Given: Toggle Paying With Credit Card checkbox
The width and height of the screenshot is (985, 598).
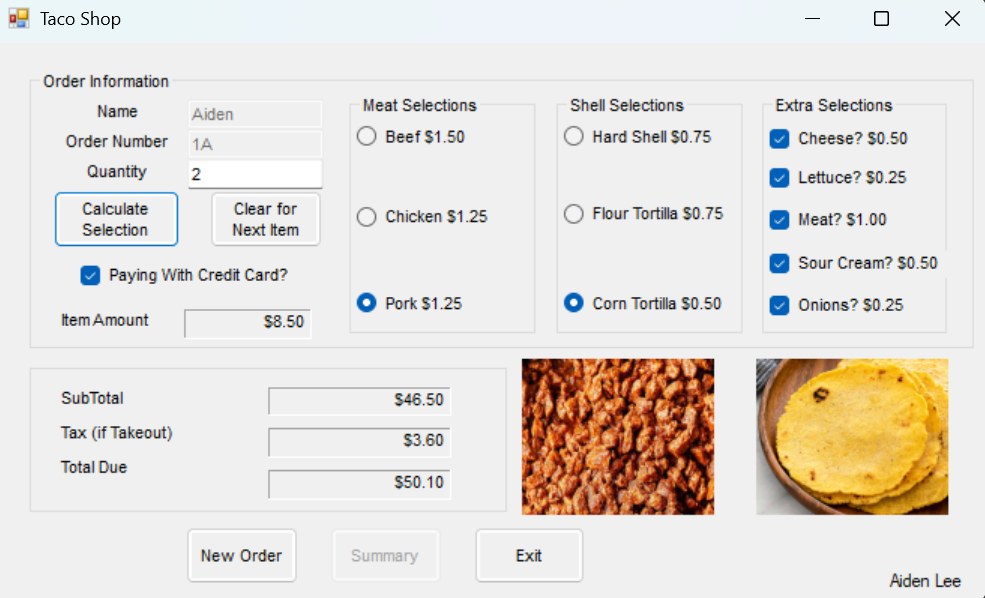Looking at the screenshot, I should pos(91,275).
